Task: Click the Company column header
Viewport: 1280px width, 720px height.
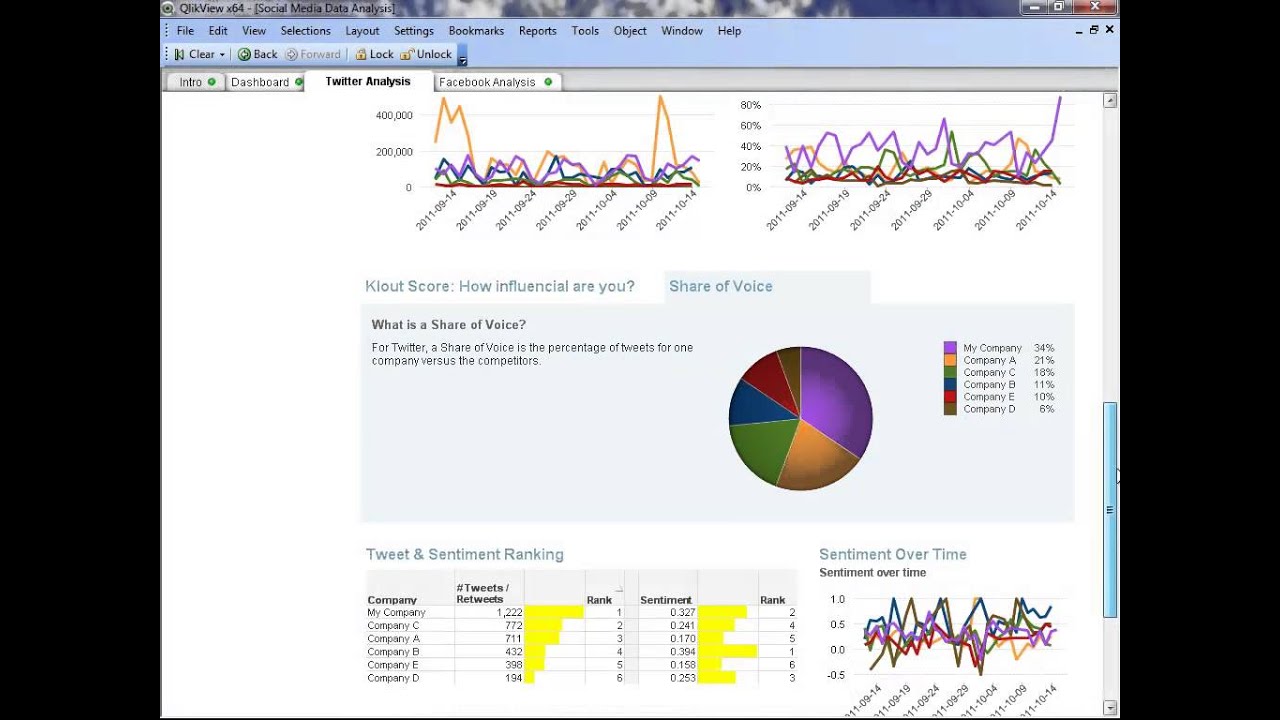Action: (x=392, y=600)
